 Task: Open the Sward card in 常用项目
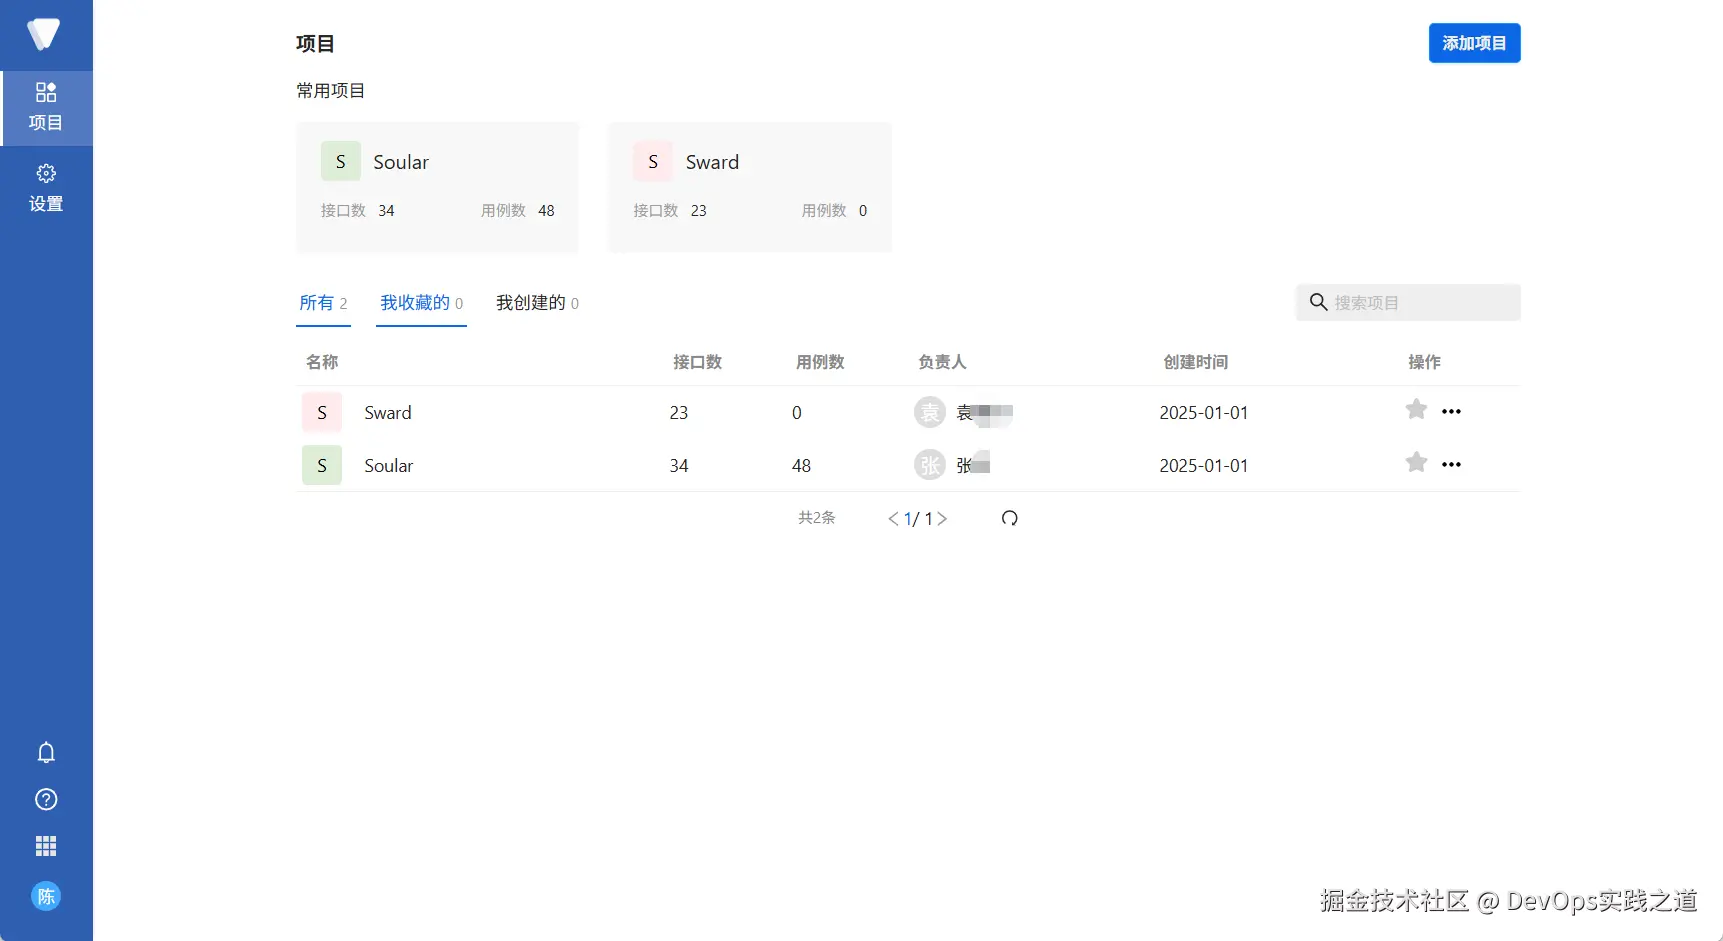pos(750,187)
